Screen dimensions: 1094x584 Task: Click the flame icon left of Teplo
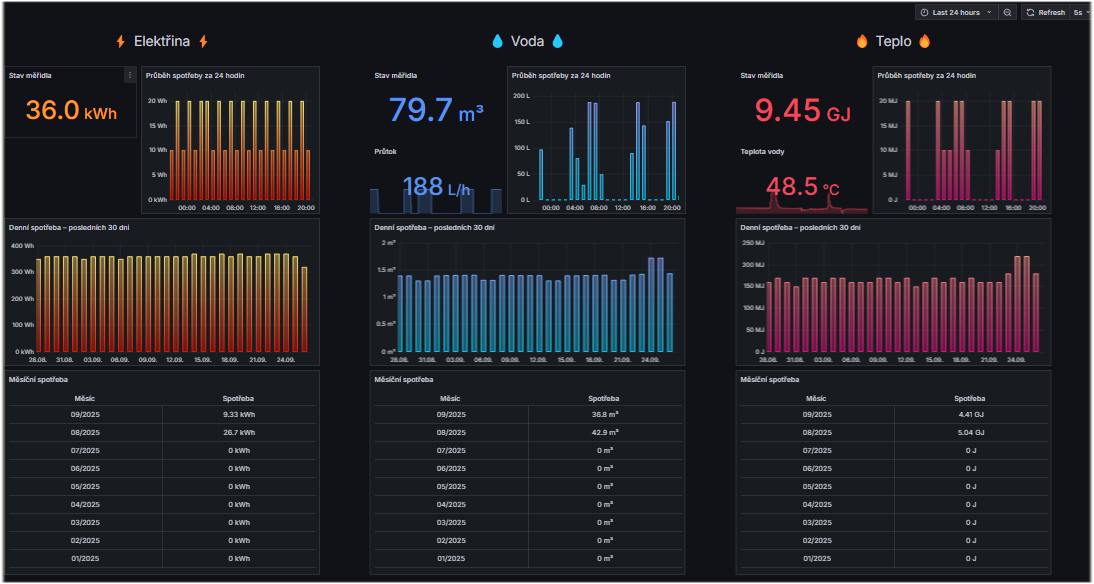coord(862,42)
